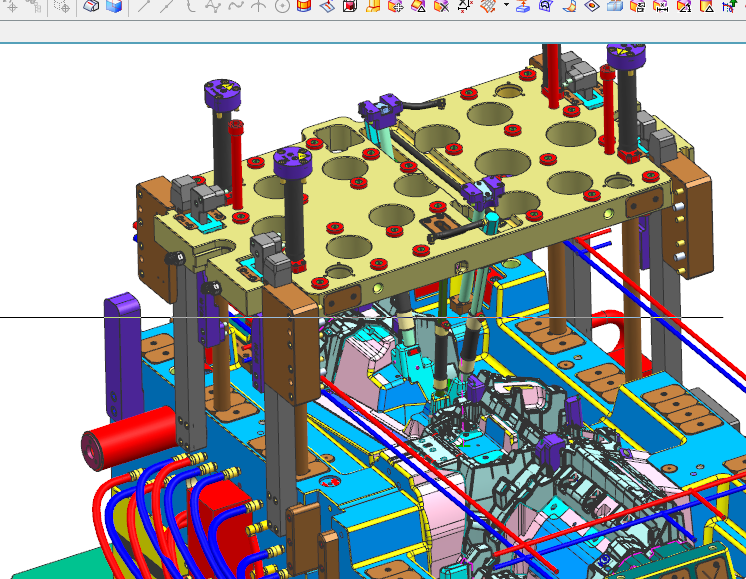Choose the line with midpoint tool
The width and height of the screenshot is (746, 579).
click(167, 6)
